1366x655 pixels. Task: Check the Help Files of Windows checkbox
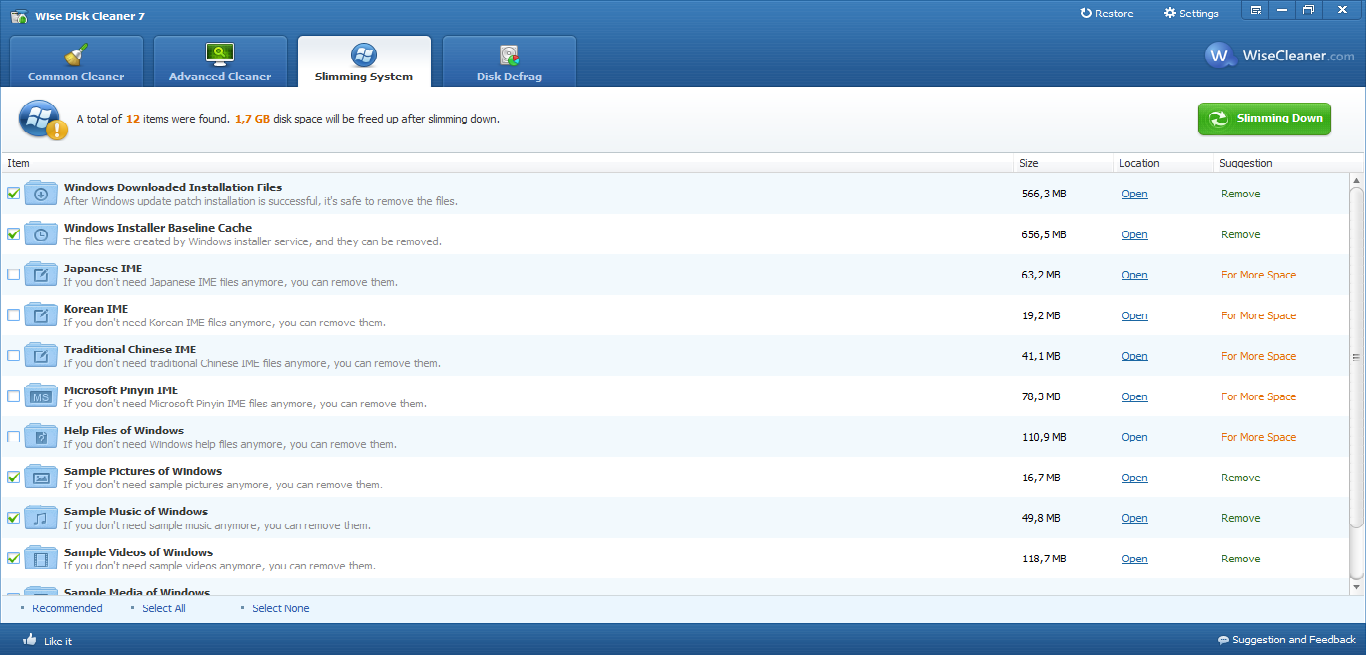[14, 437]
